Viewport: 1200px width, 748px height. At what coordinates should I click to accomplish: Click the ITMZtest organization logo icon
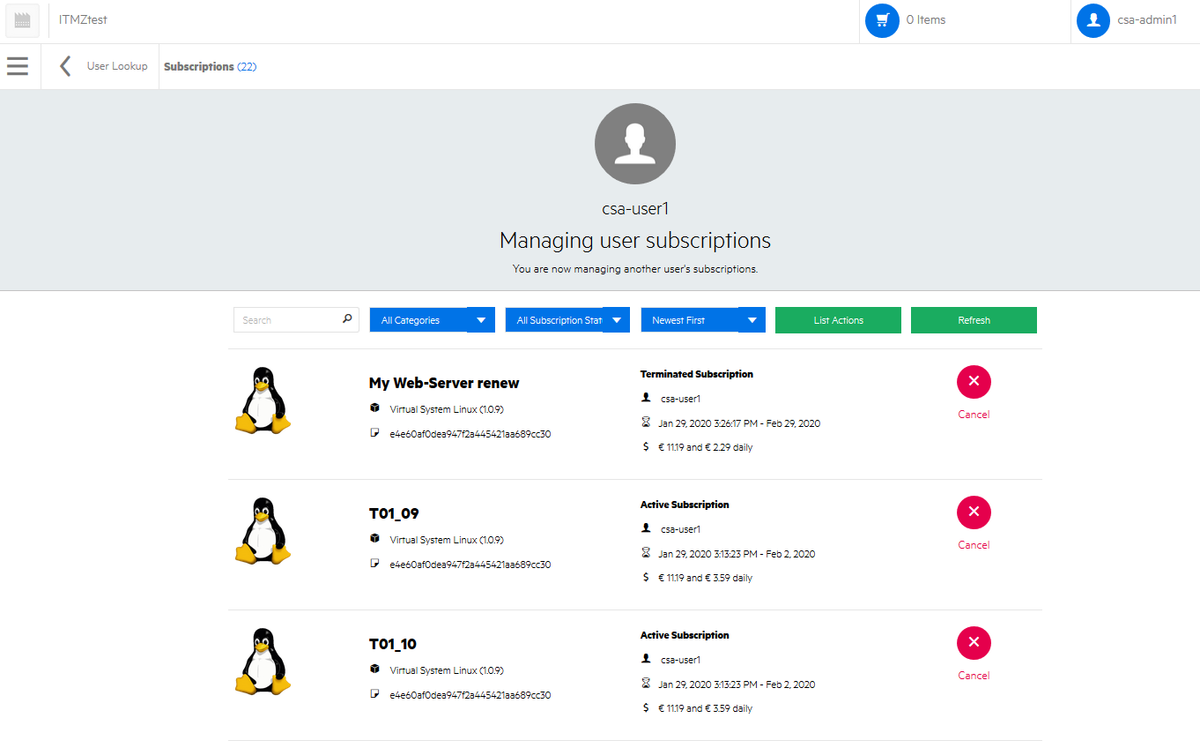[23, 21]
